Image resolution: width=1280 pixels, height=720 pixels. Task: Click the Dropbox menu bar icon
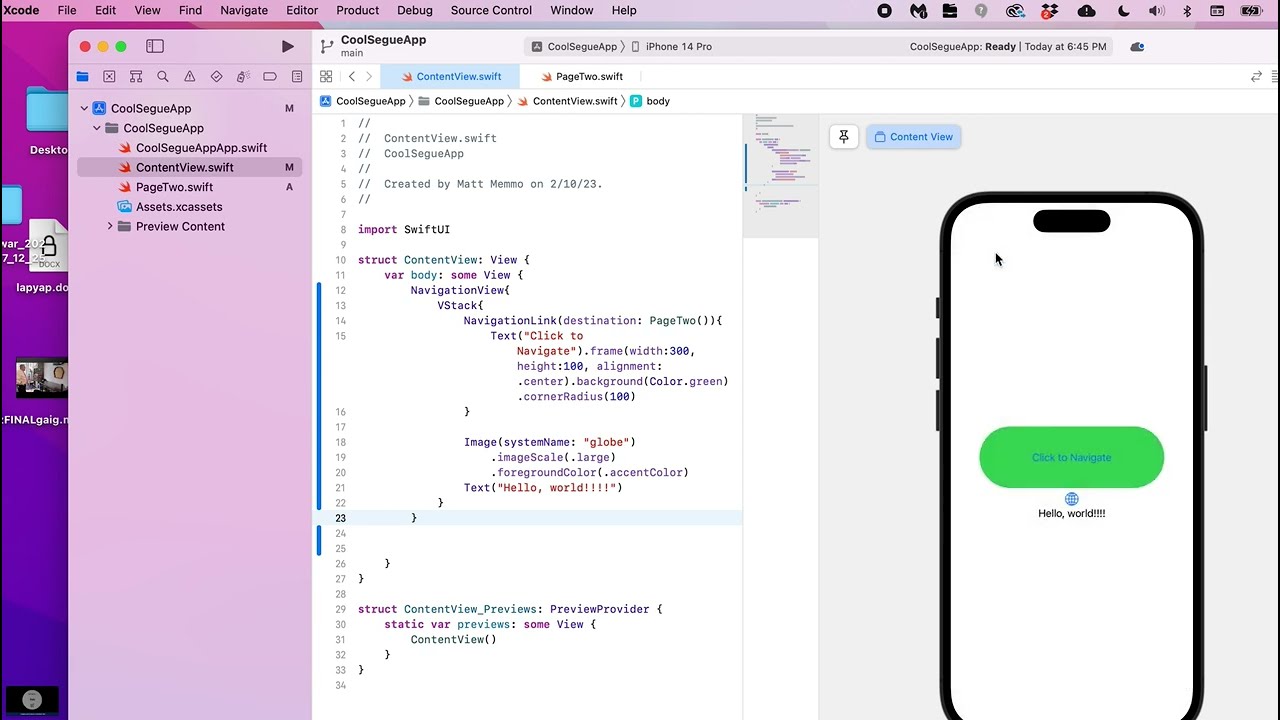[1049, 11]
